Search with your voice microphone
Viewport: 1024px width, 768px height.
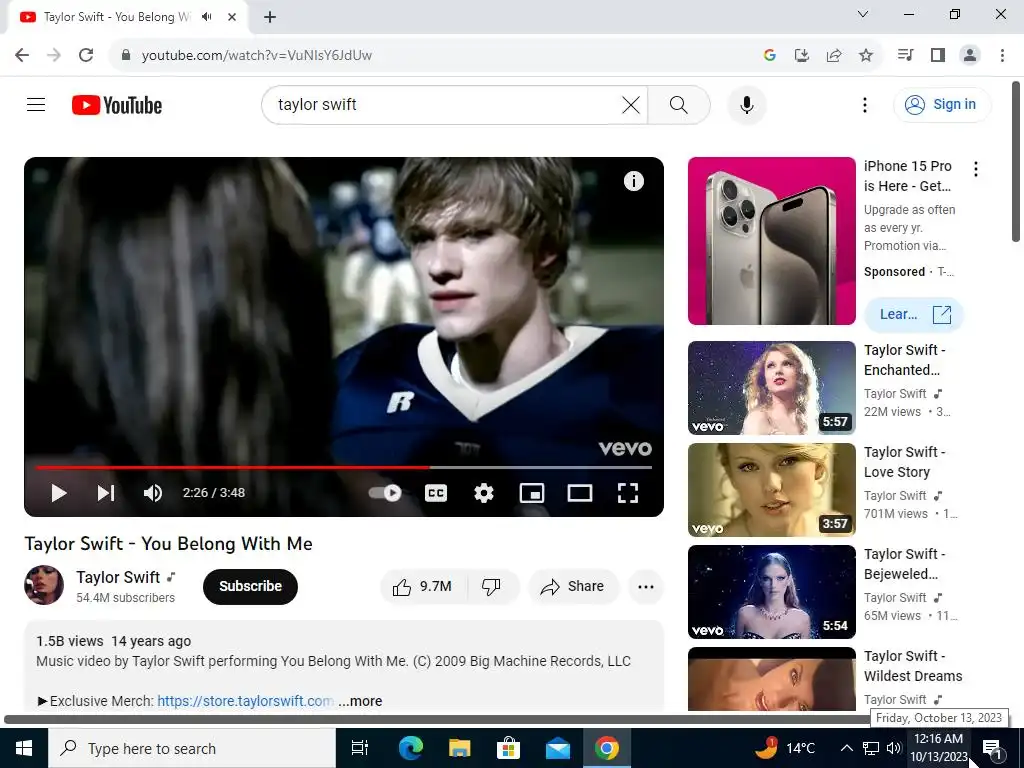pos(746,104)
